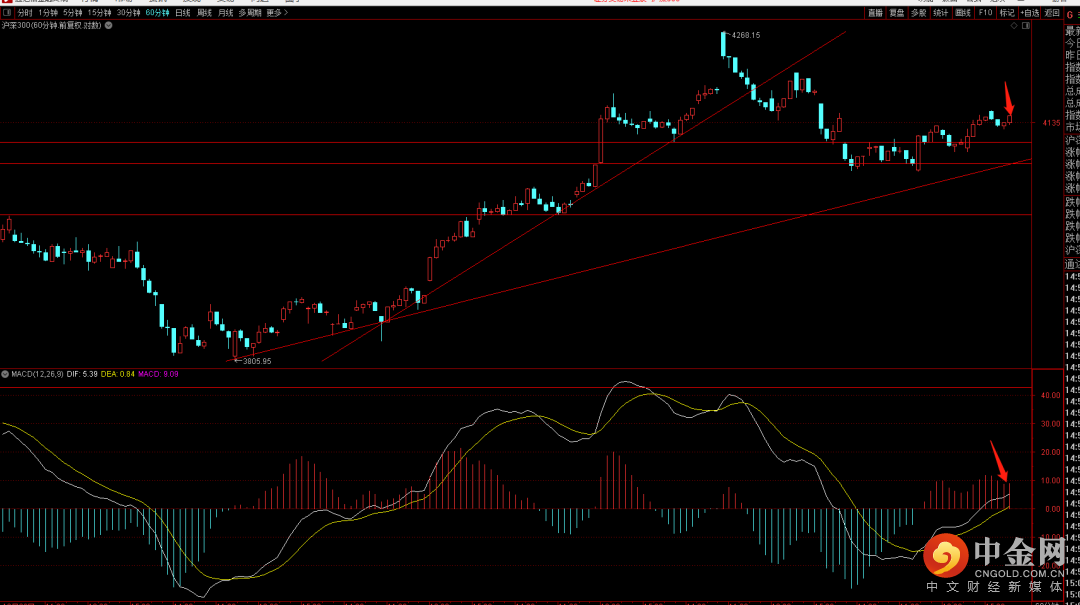
Task: Toggle the panel layout icon before 分时
Action: coord(7,13)
